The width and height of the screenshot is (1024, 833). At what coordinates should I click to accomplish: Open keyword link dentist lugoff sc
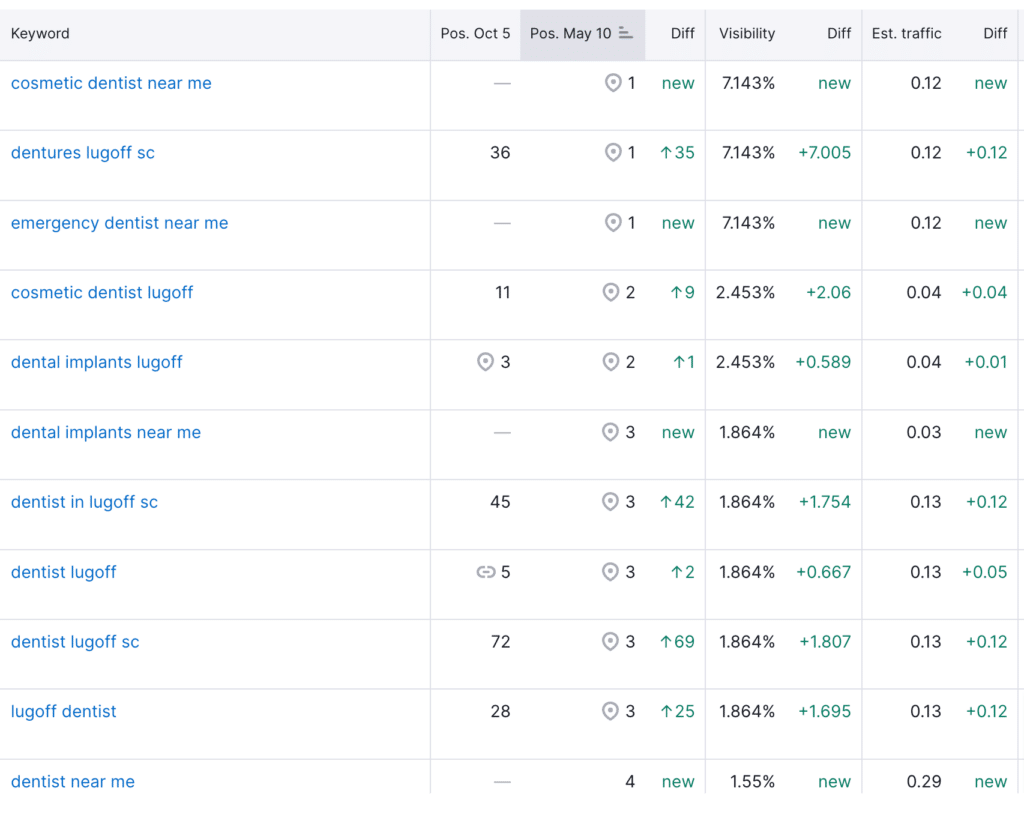(x=75, y=642)
